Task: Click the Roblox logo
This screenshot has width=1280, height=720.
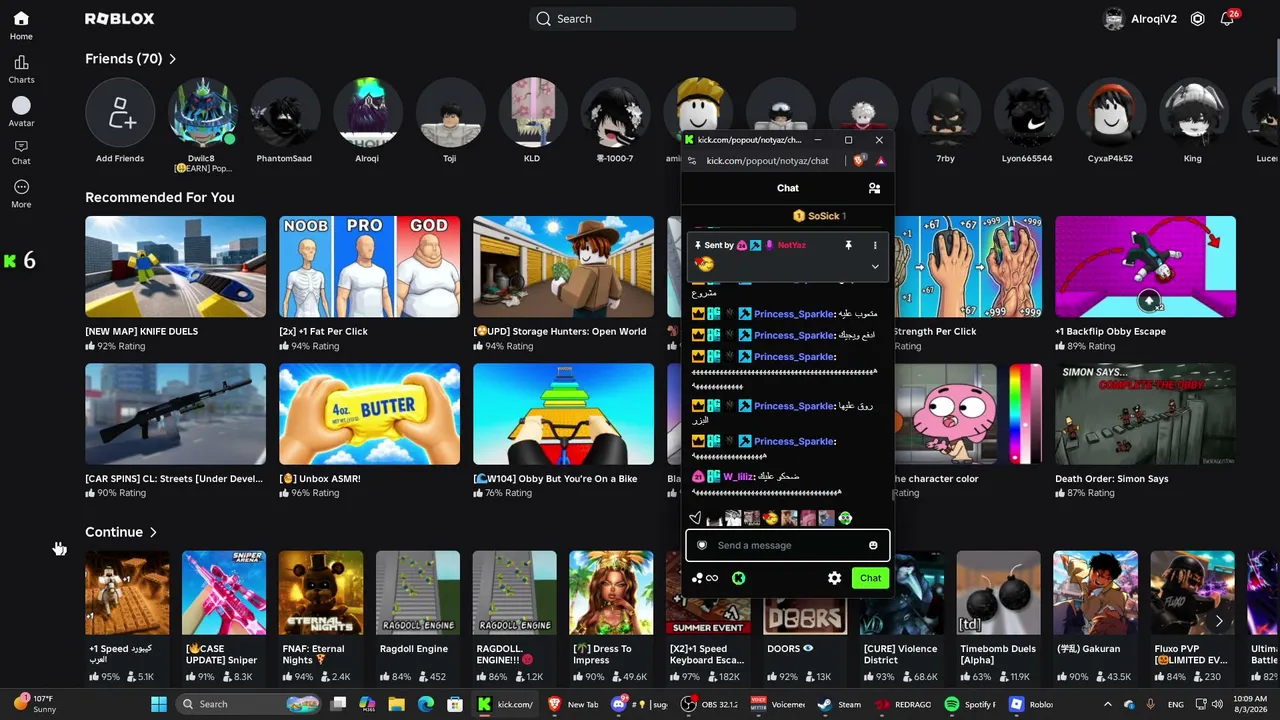Action: (119, 19)
